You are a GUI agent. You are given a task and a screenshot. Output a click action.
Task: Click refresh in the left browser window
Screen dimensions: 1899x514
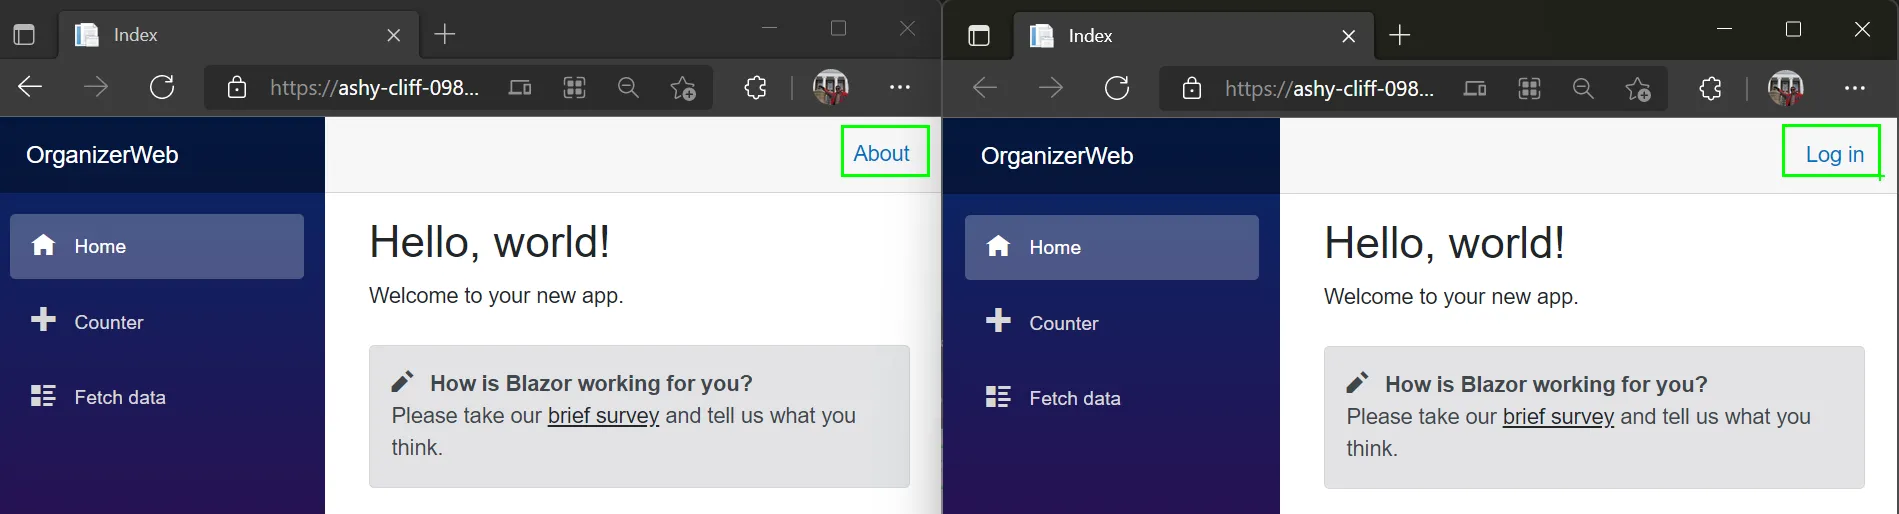pyautogui.click(x=162, y=87)
